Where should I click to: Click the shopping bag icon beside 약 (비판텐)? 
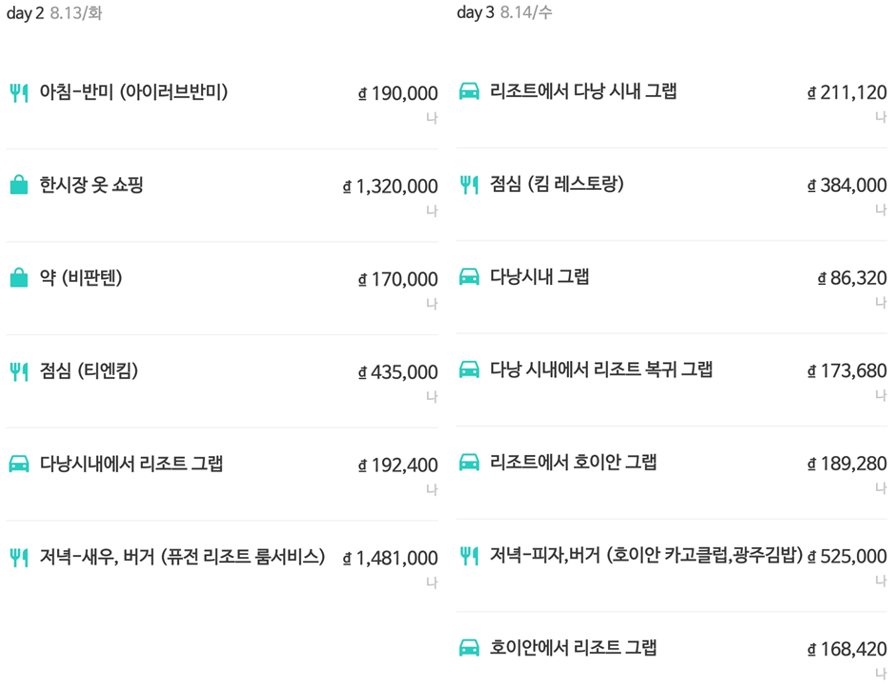point(18,279)
